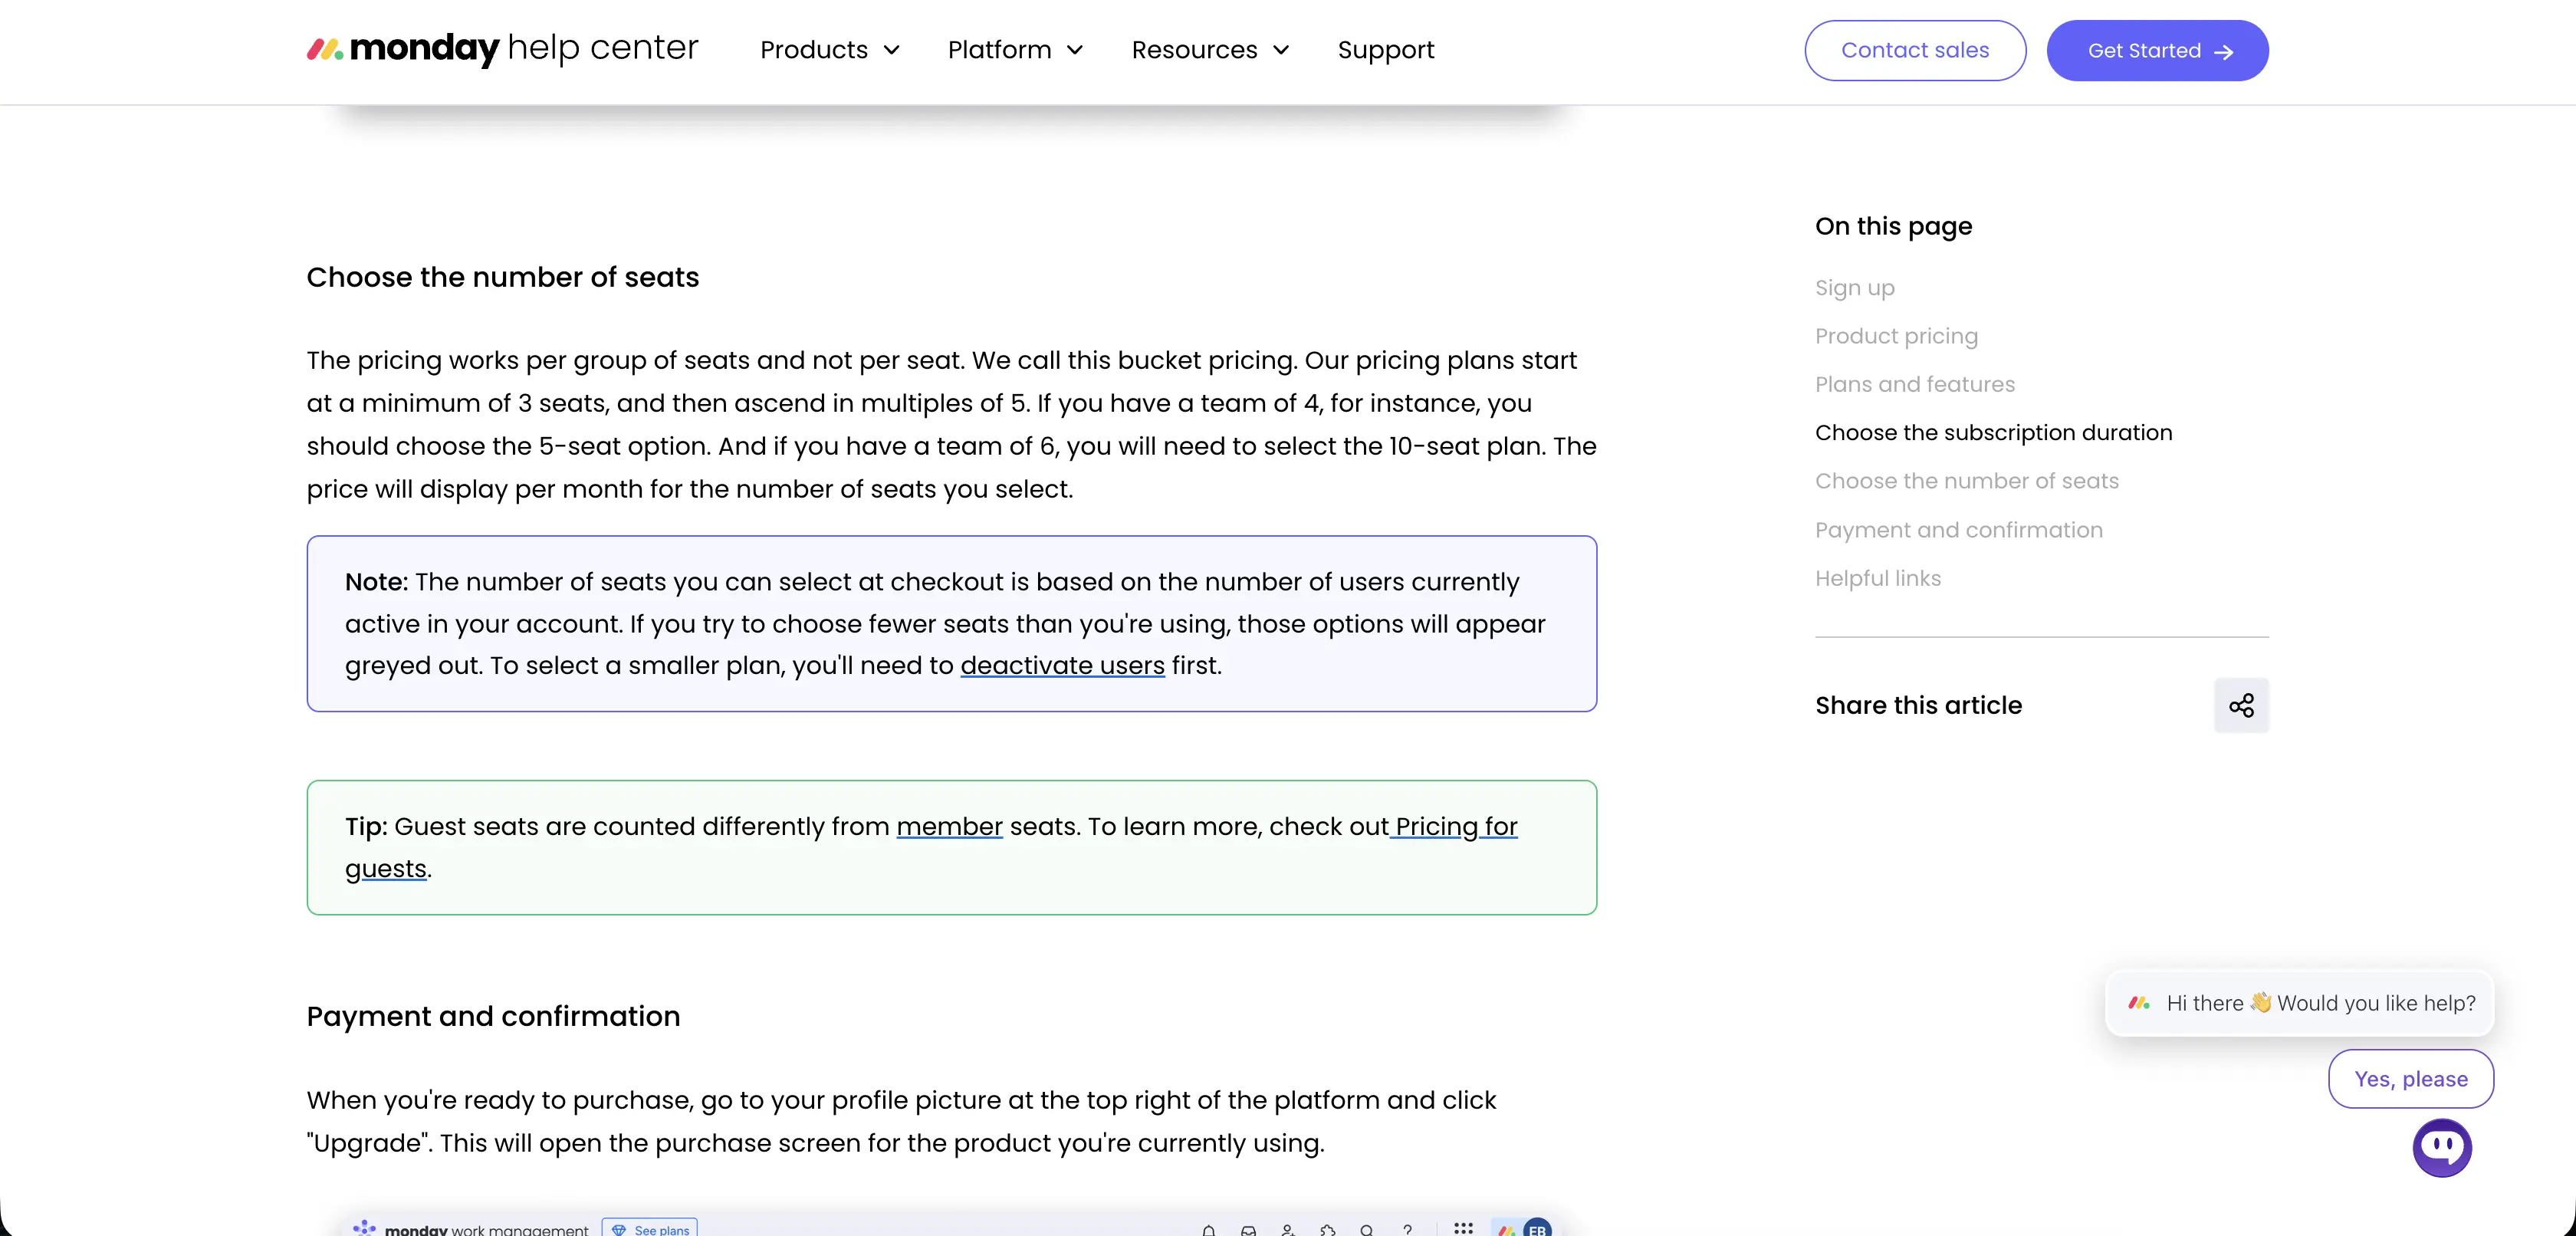Follow the deactivate users link

tap(1062, 665)
